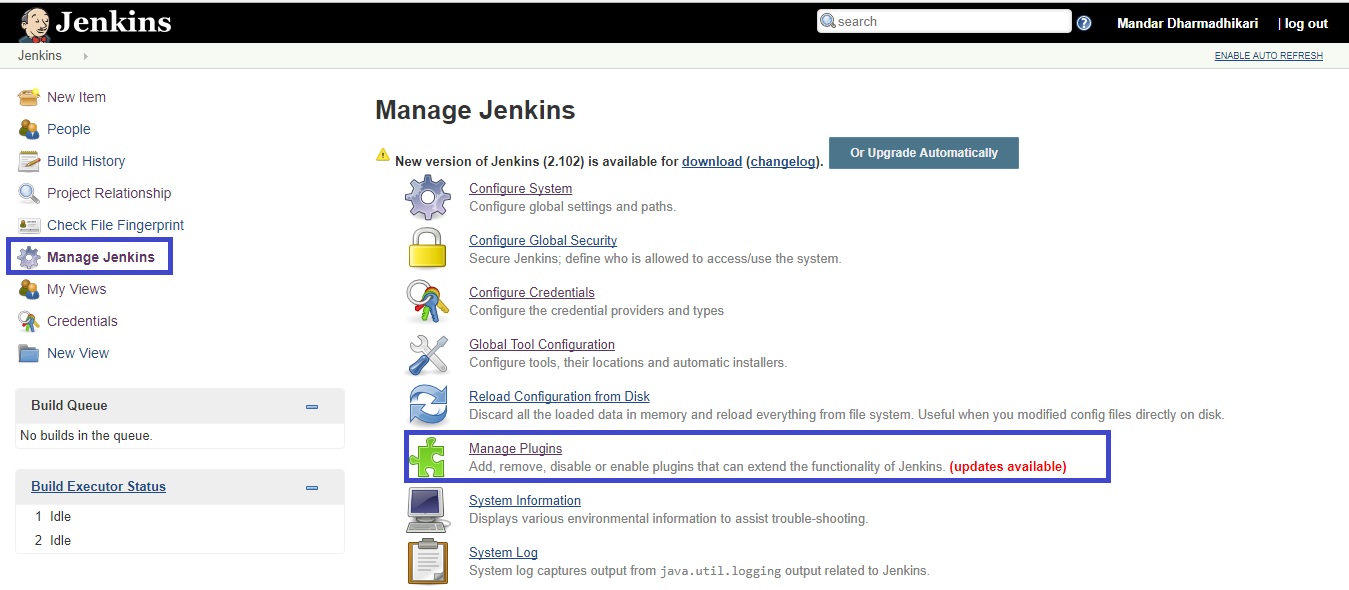1349x590 pixels.
Task: Open the Check File Fingerprint sidebar link
Action: [115, 225]
